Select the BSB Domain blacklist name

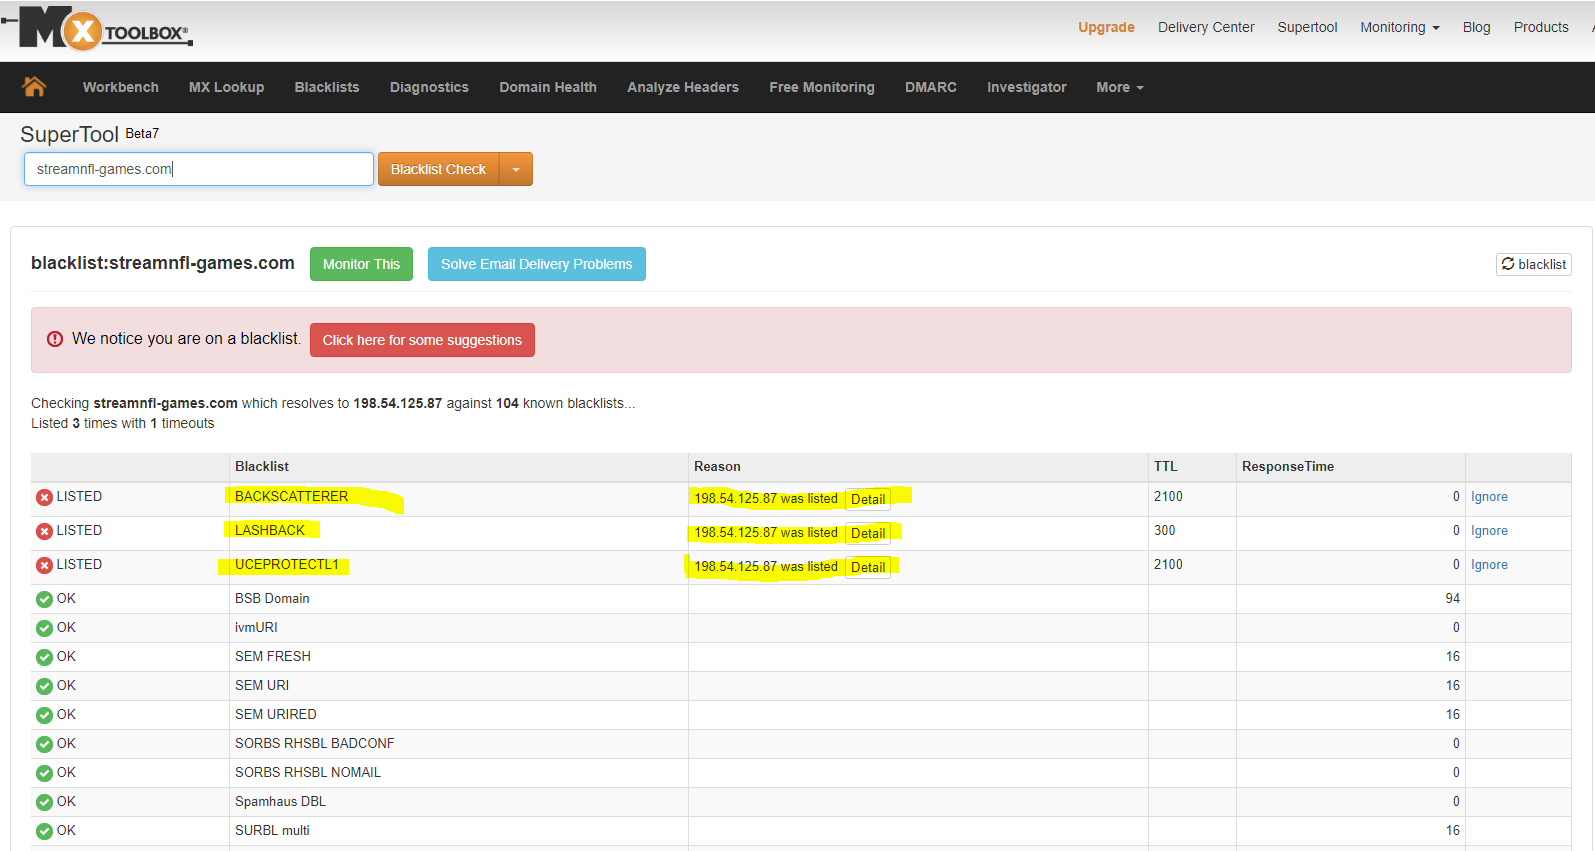coord(272,598)
